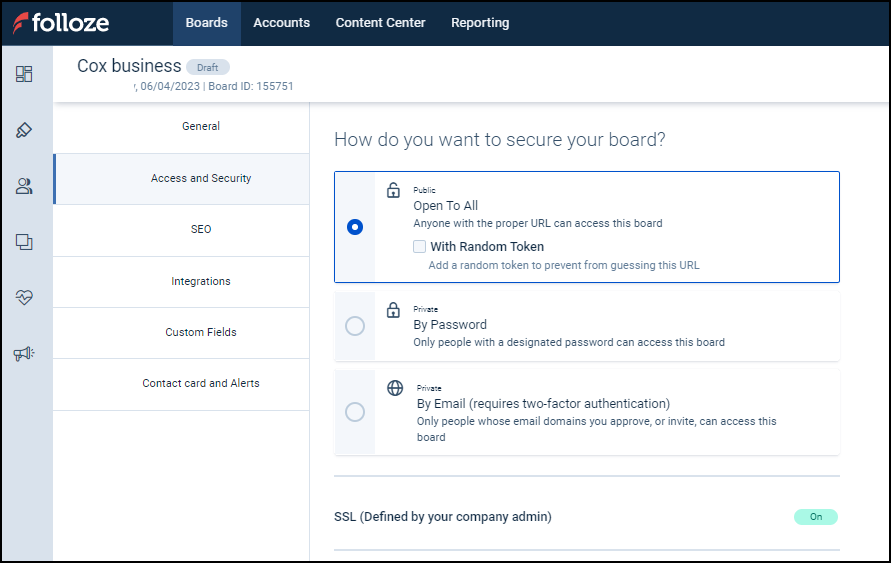Screen dimensions: 891x563
Task: Open the overlapping windows icon in sidebar
Action: point(24,242)
